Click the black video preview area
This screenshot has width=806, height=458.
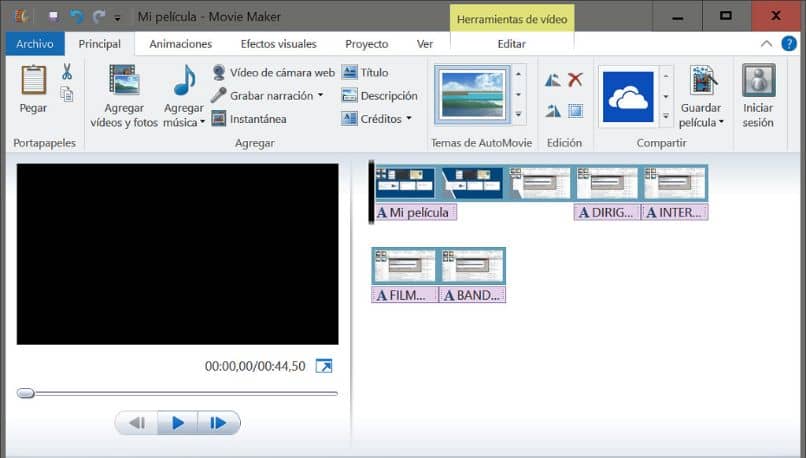(x=177, y=254)
